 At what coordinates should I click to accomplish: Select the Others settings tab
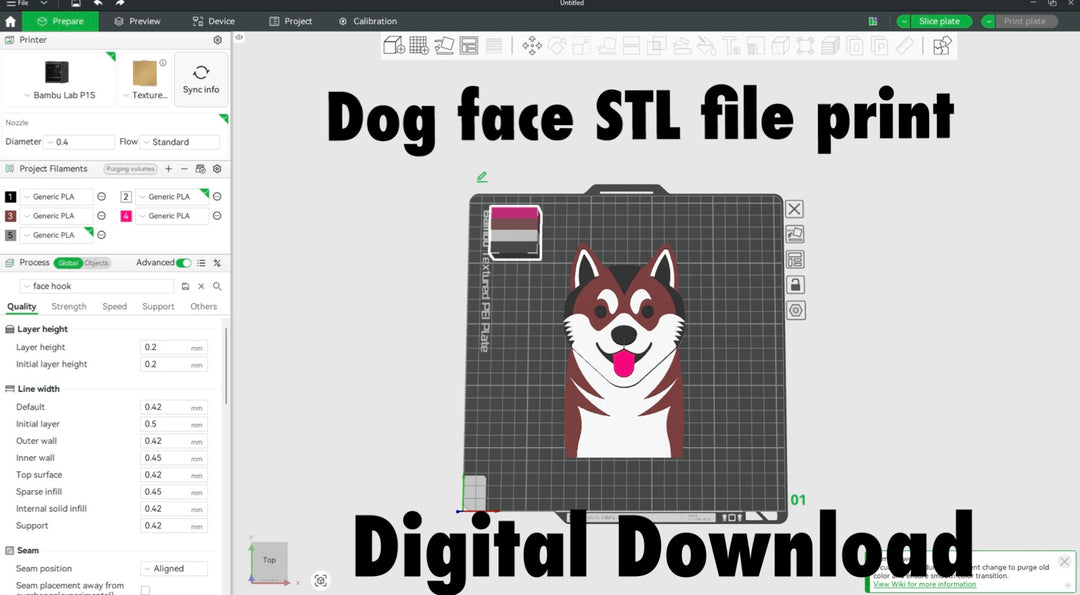(x=203, y=307)
